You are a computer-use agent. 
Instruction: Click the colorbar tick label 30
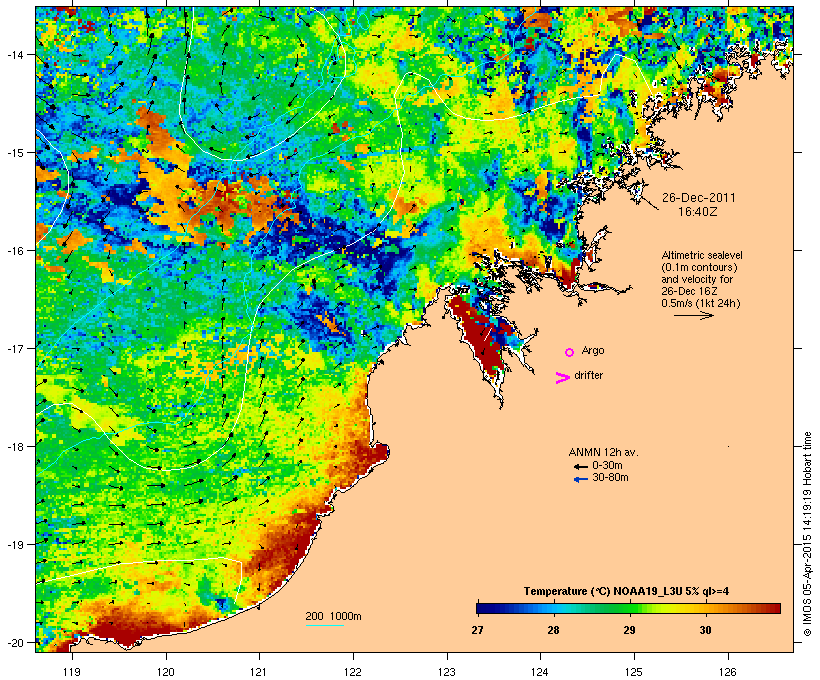coord(705,630)
